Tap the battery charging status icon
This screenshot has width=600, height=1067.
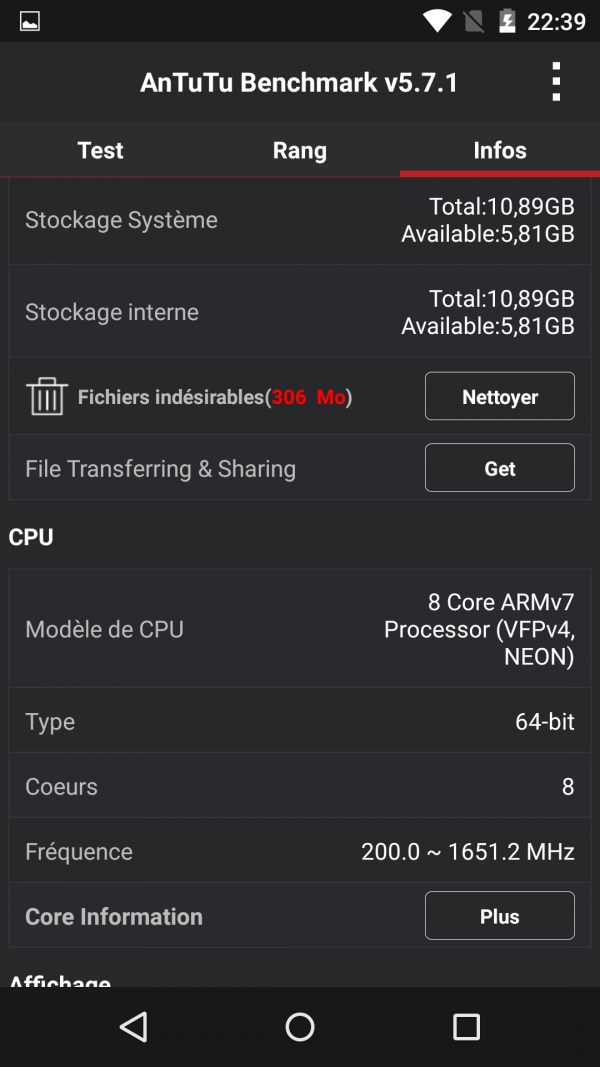(507, 21)
